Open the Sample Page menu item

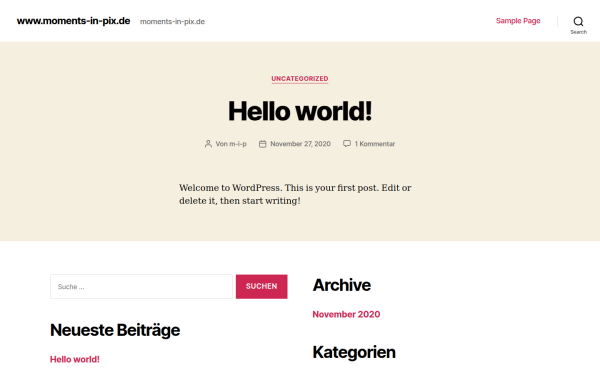518,21
